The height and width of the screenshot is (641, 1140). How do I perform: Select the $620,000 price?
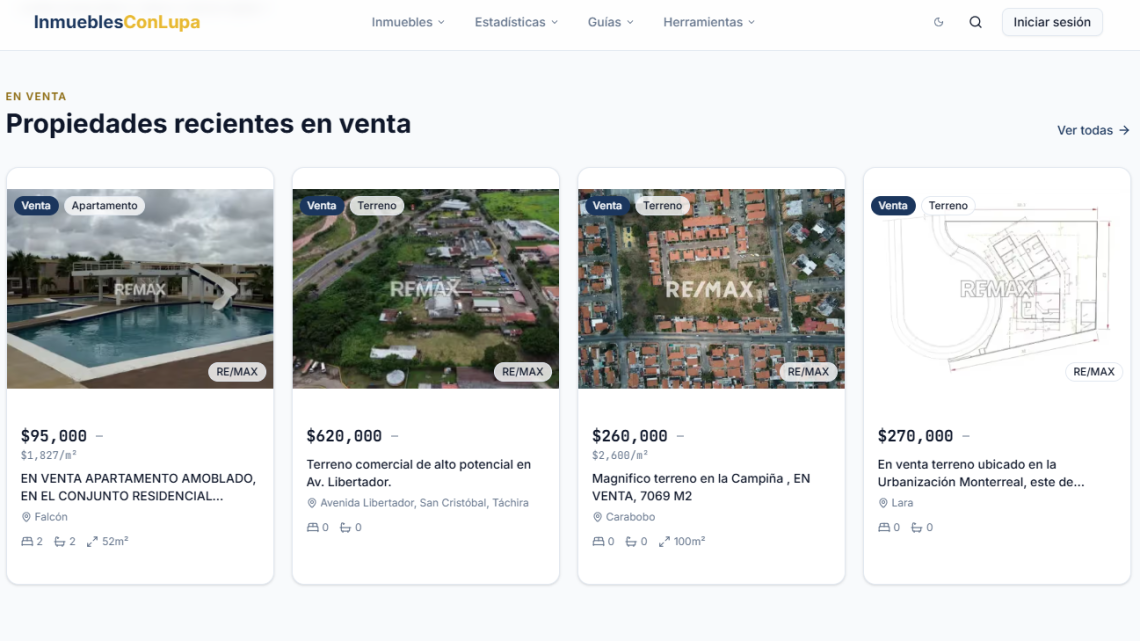[x=344, y=436]
